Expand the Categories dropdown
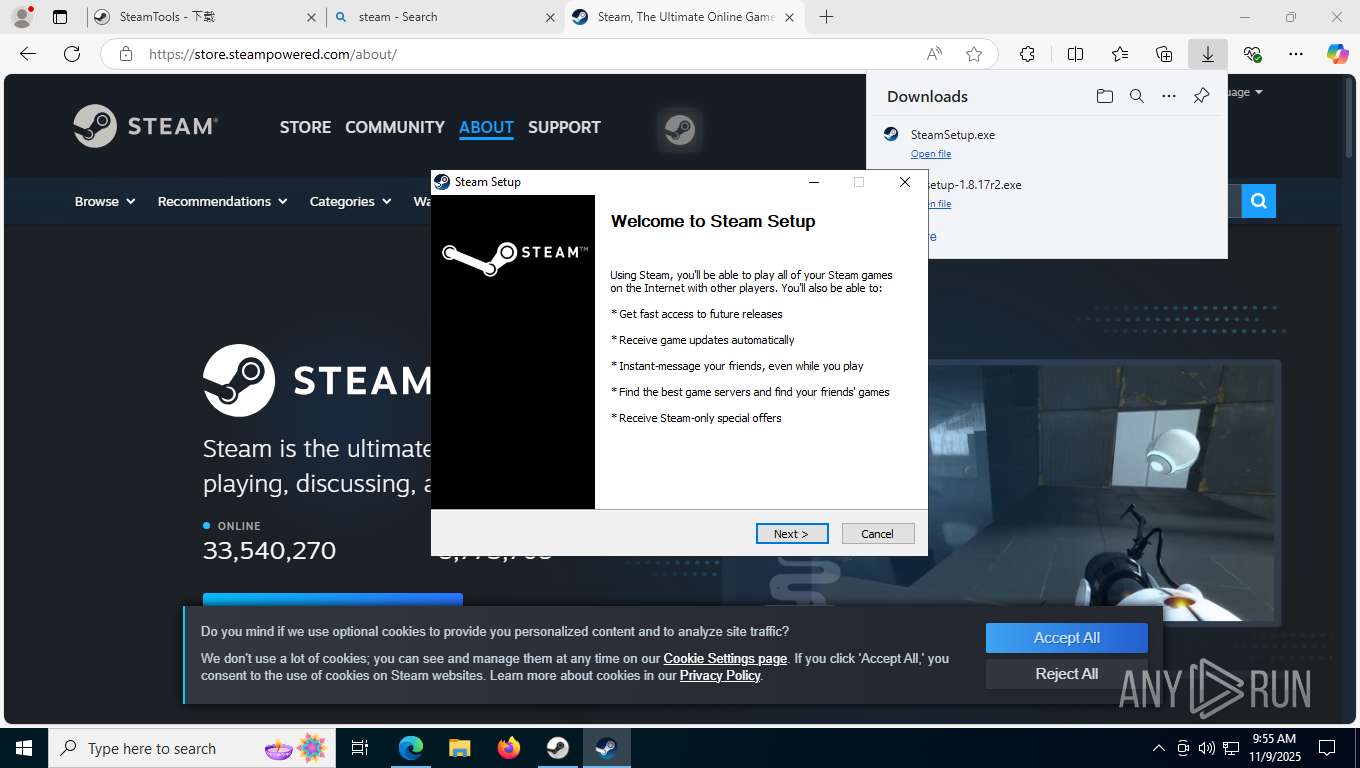The height and width of the screenshot is (768, 1360). coord(350,201)
